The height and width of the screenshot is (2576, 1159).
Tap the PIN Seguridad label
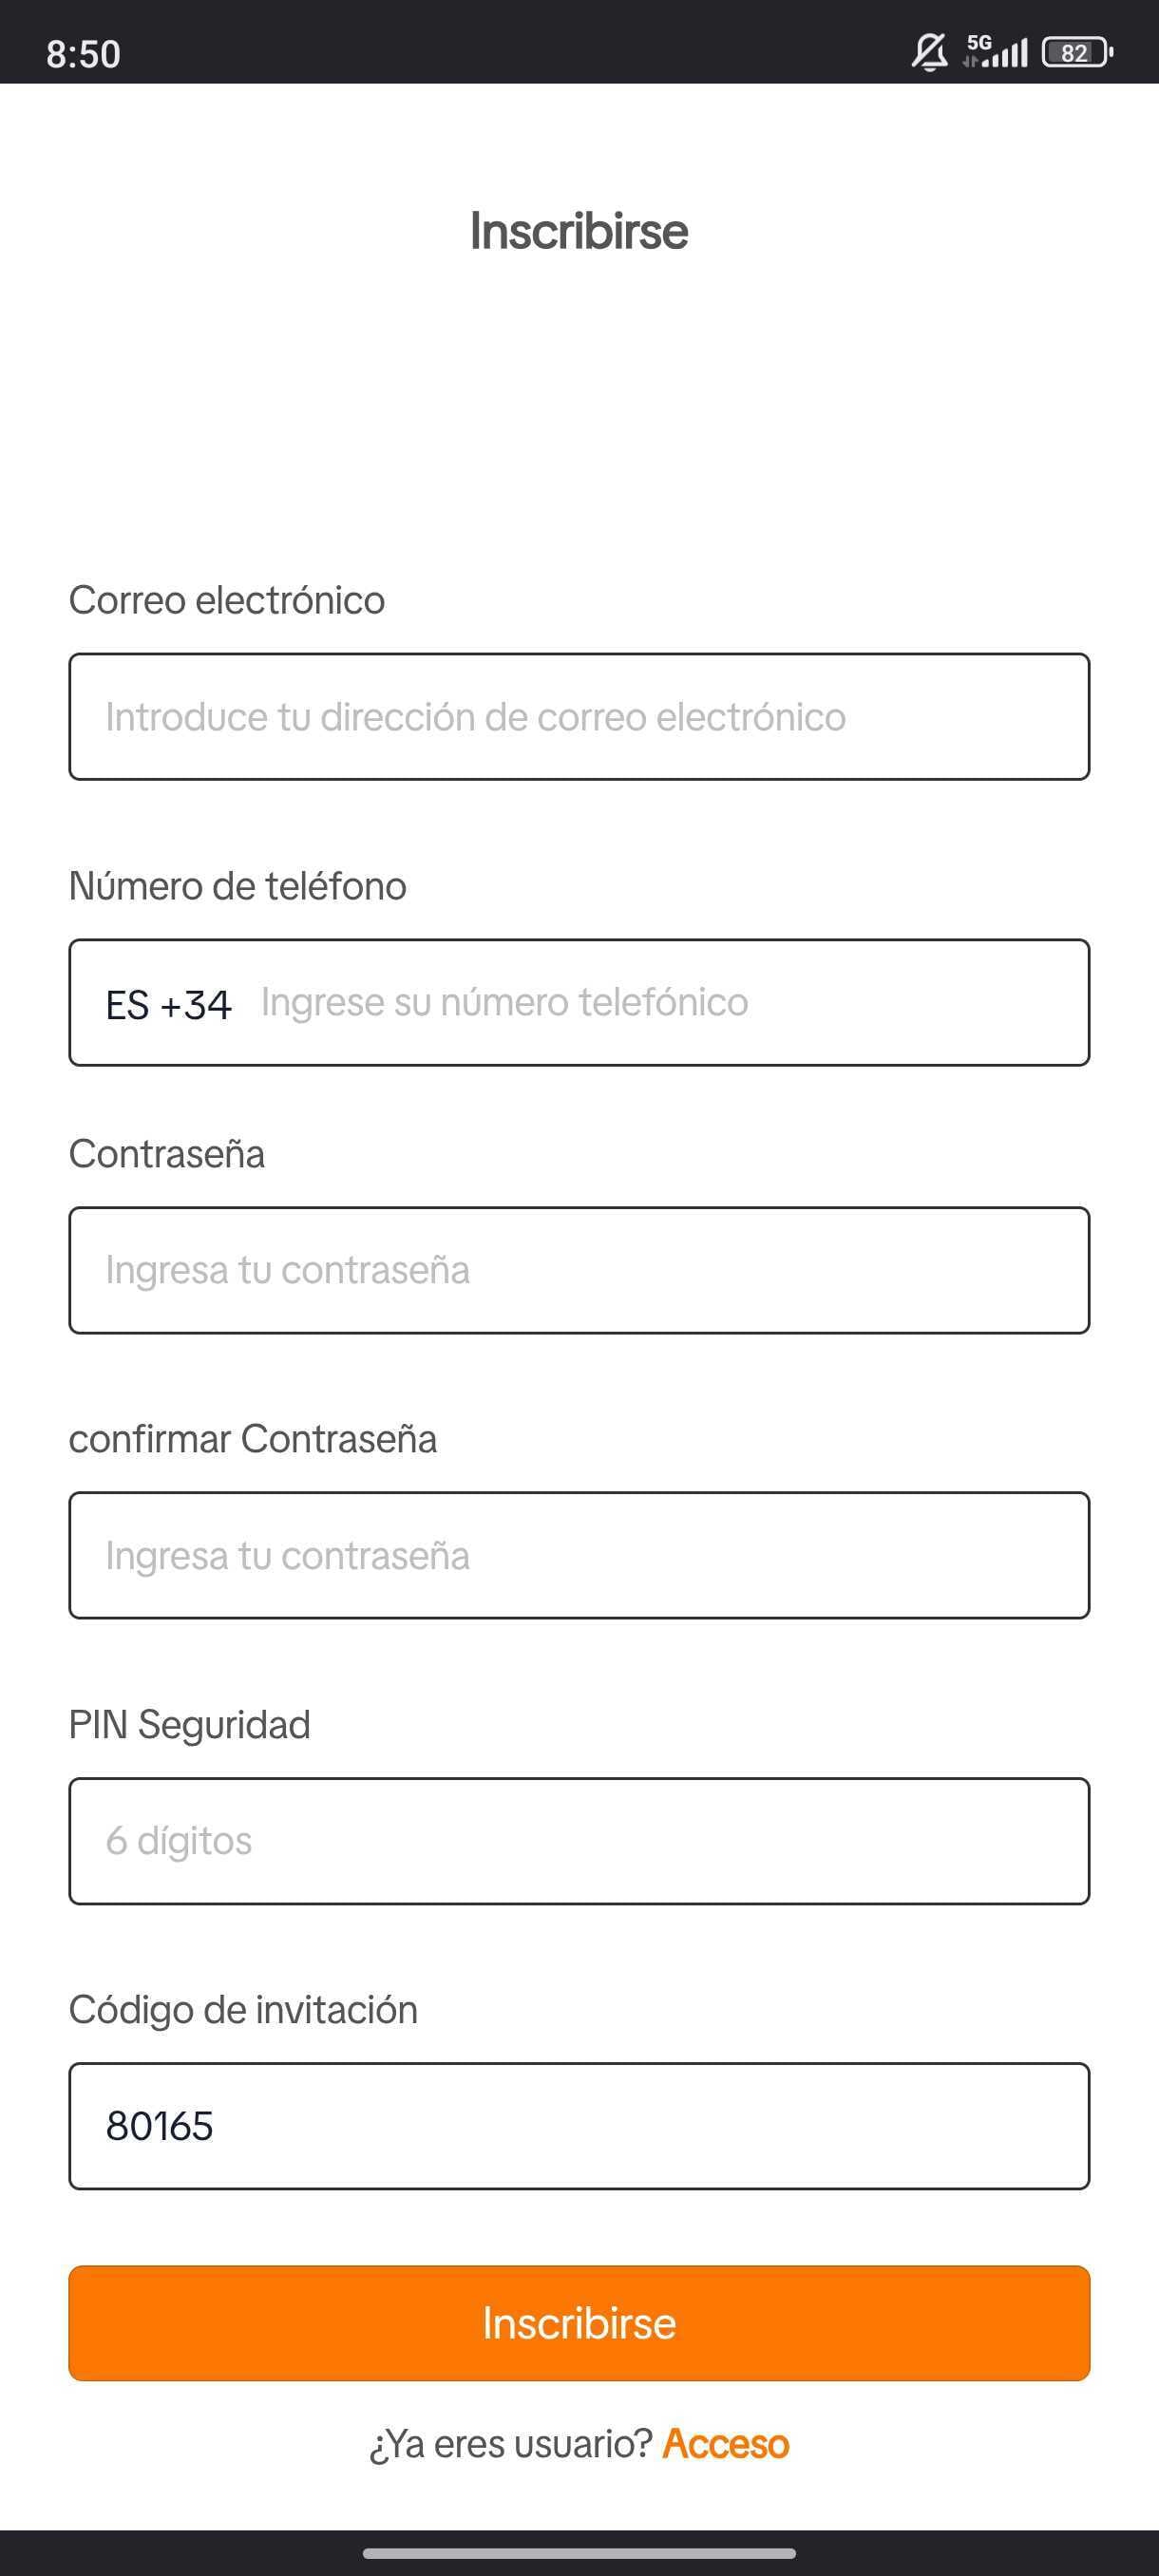coord(190,1725)
